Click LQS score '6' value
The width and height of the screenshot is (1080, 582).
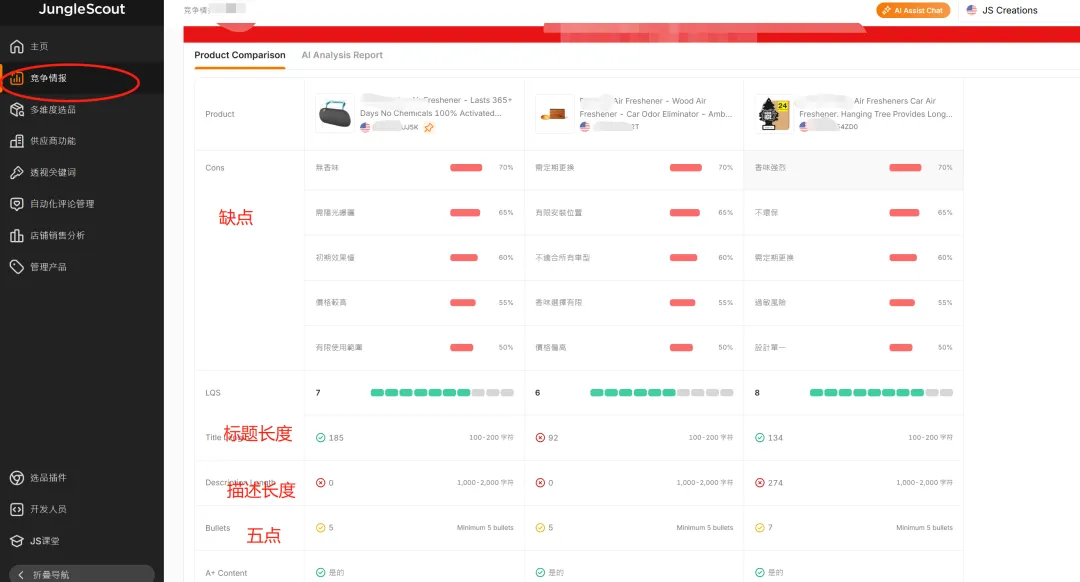(538, 393)
